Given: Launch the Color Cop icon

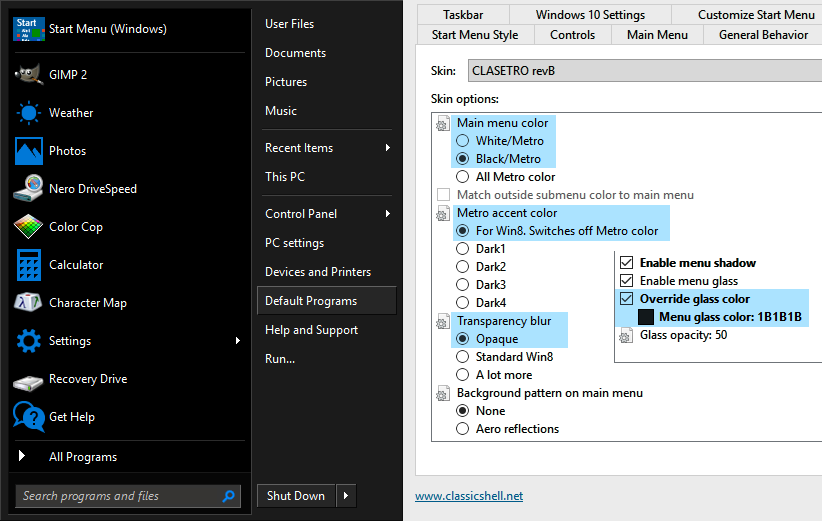Looking at the screenshot, I should tap(29, 227).
